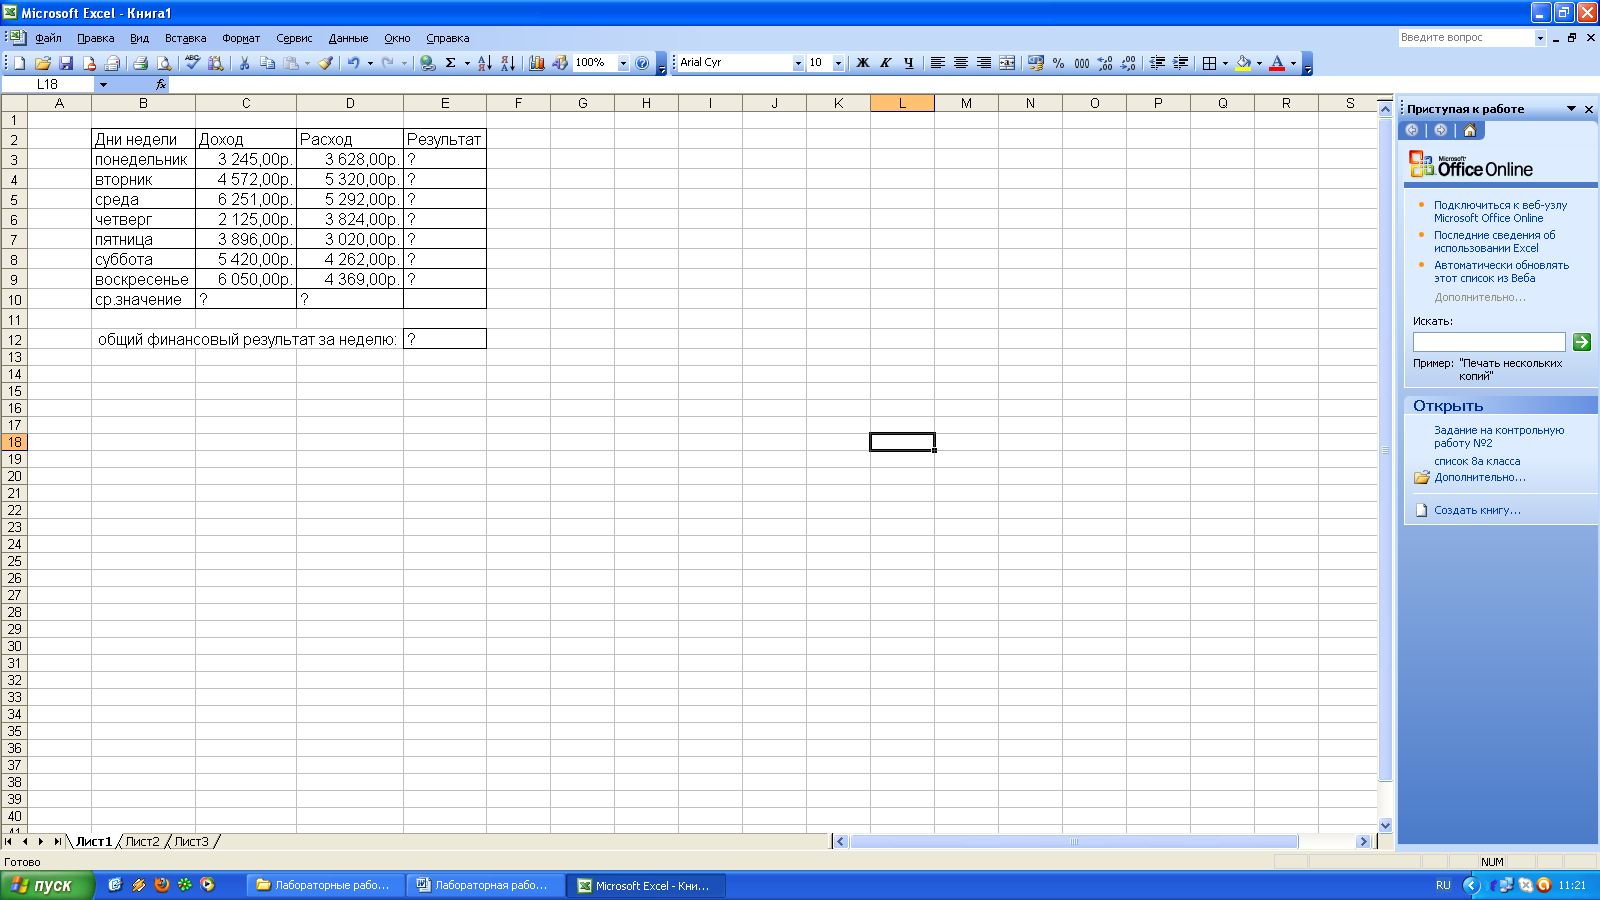This screenshot has height=900, width=1600.
Task: Go to Home in task pane
Action: [x=1469, y=130]
